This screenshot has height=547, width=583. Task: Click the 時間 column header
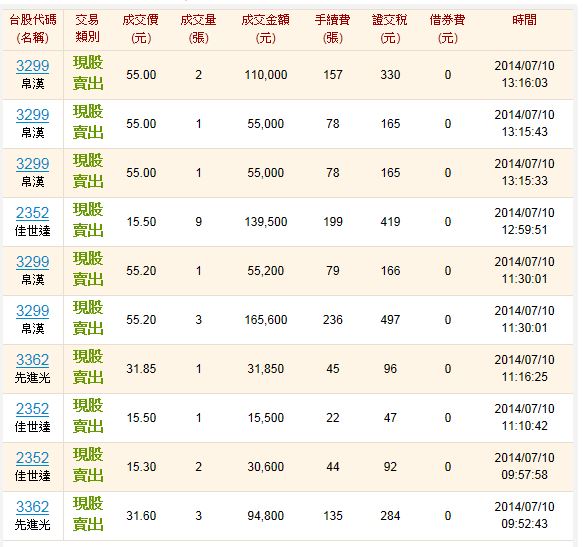(524, 20)
